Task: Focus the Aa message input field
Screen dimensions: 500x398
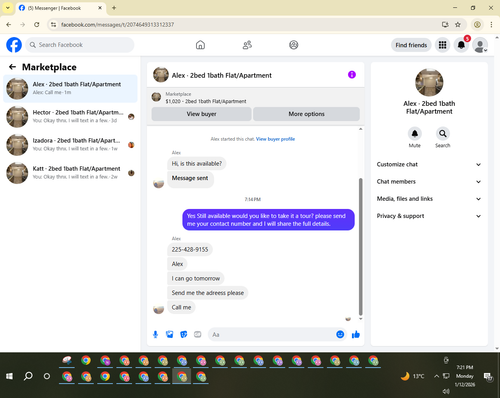Action: click(x=272, y=334)
